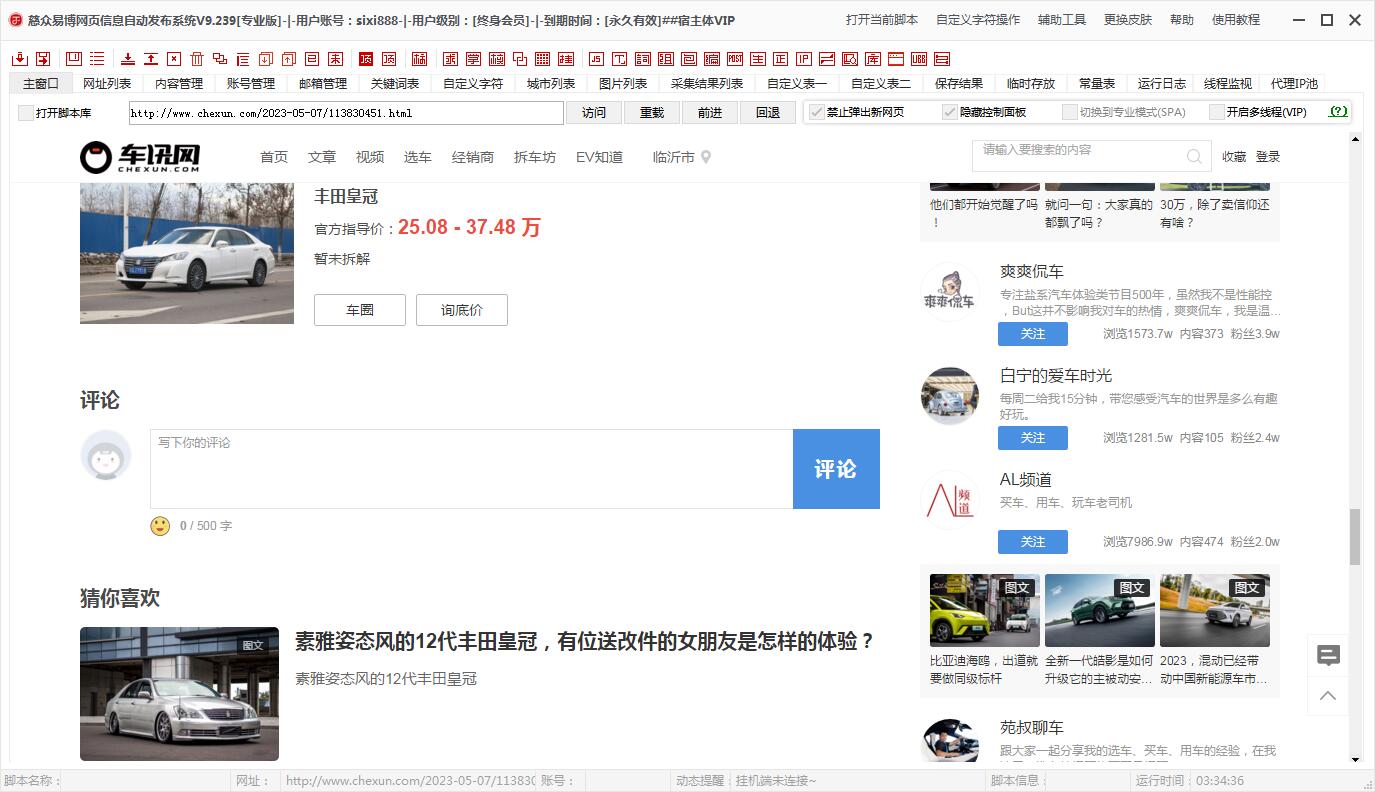Click the POST toolbar icon

[x=735, y=59]
